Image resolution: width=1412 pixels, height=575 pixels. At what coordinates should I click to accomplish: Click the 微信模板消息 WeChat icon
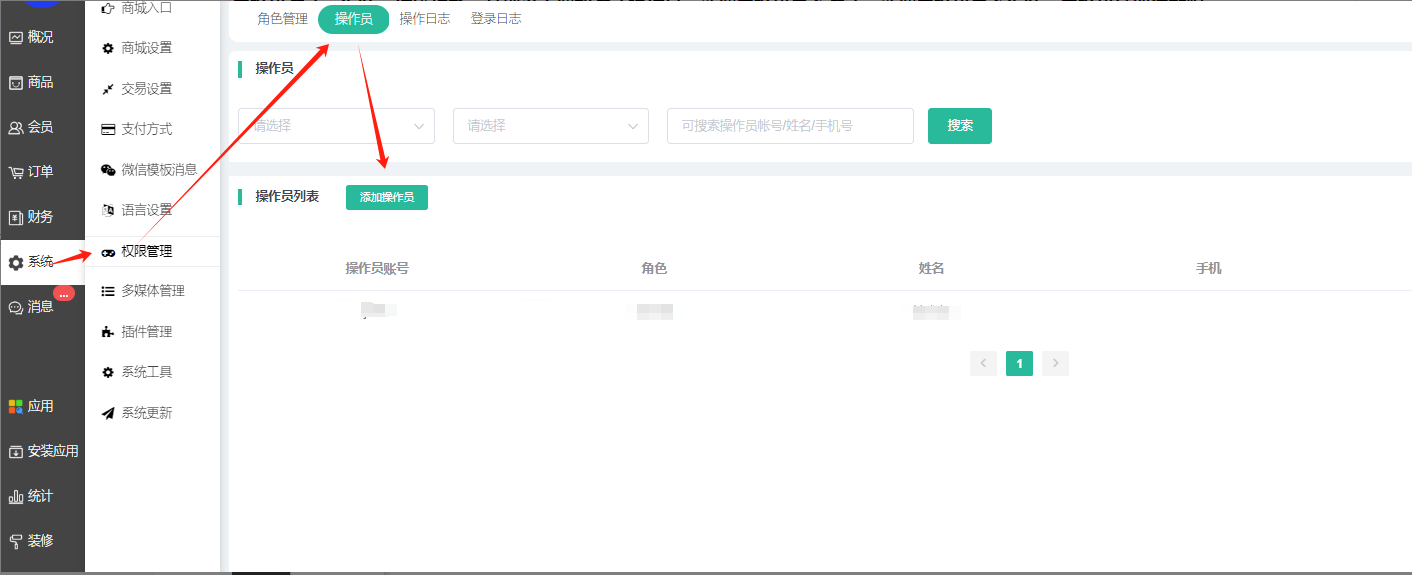(x=108, y=170)
